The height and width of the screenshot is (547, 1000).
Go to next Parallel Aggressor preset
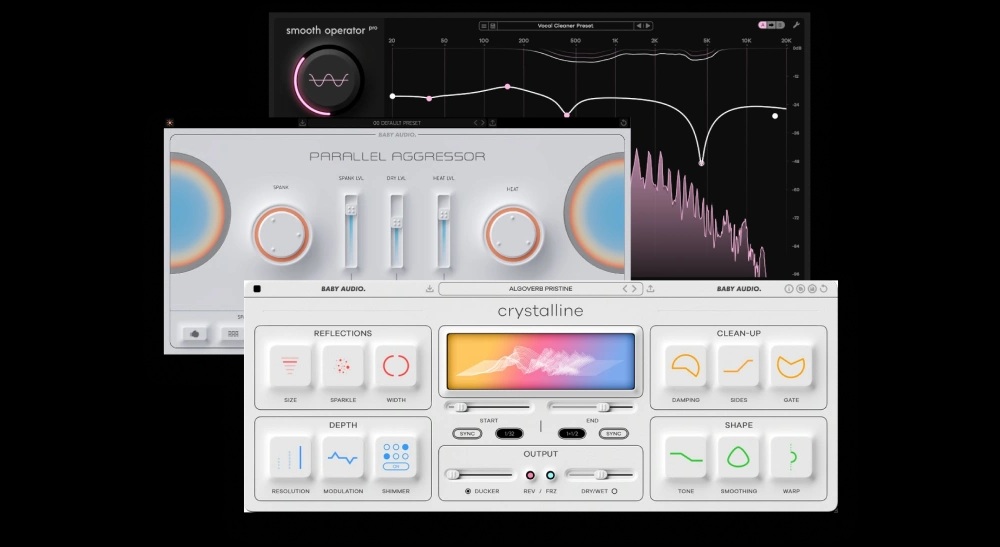tap(483, 123)
